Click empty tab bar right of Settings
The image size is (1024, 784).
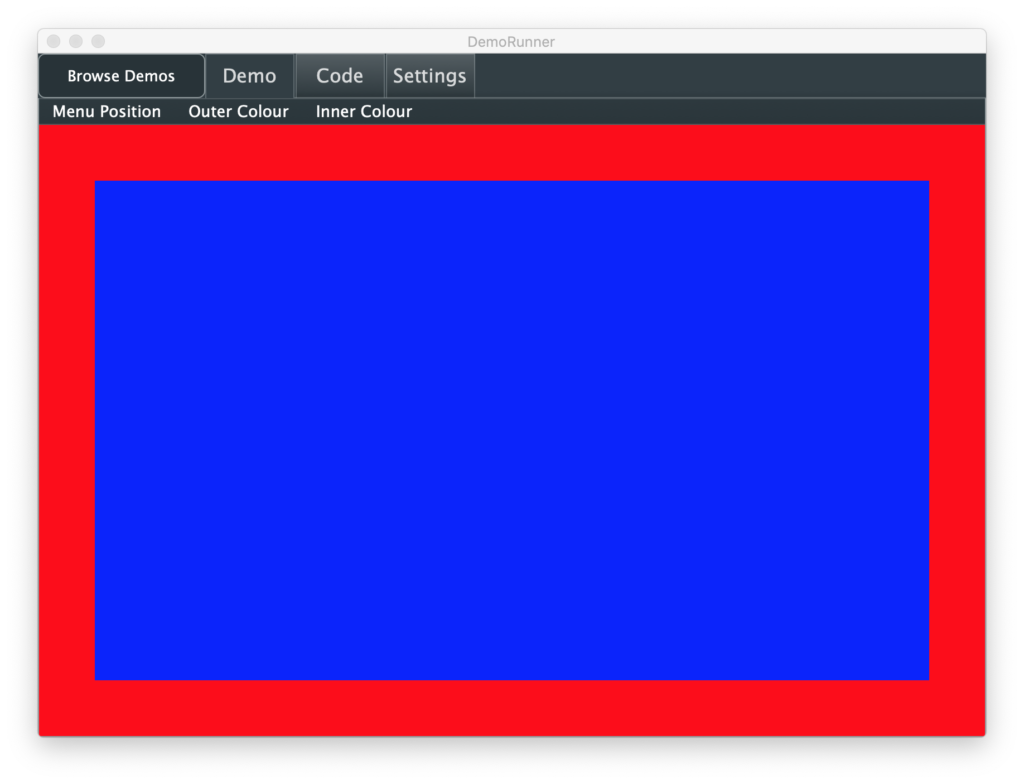click(x=730, y=76)
